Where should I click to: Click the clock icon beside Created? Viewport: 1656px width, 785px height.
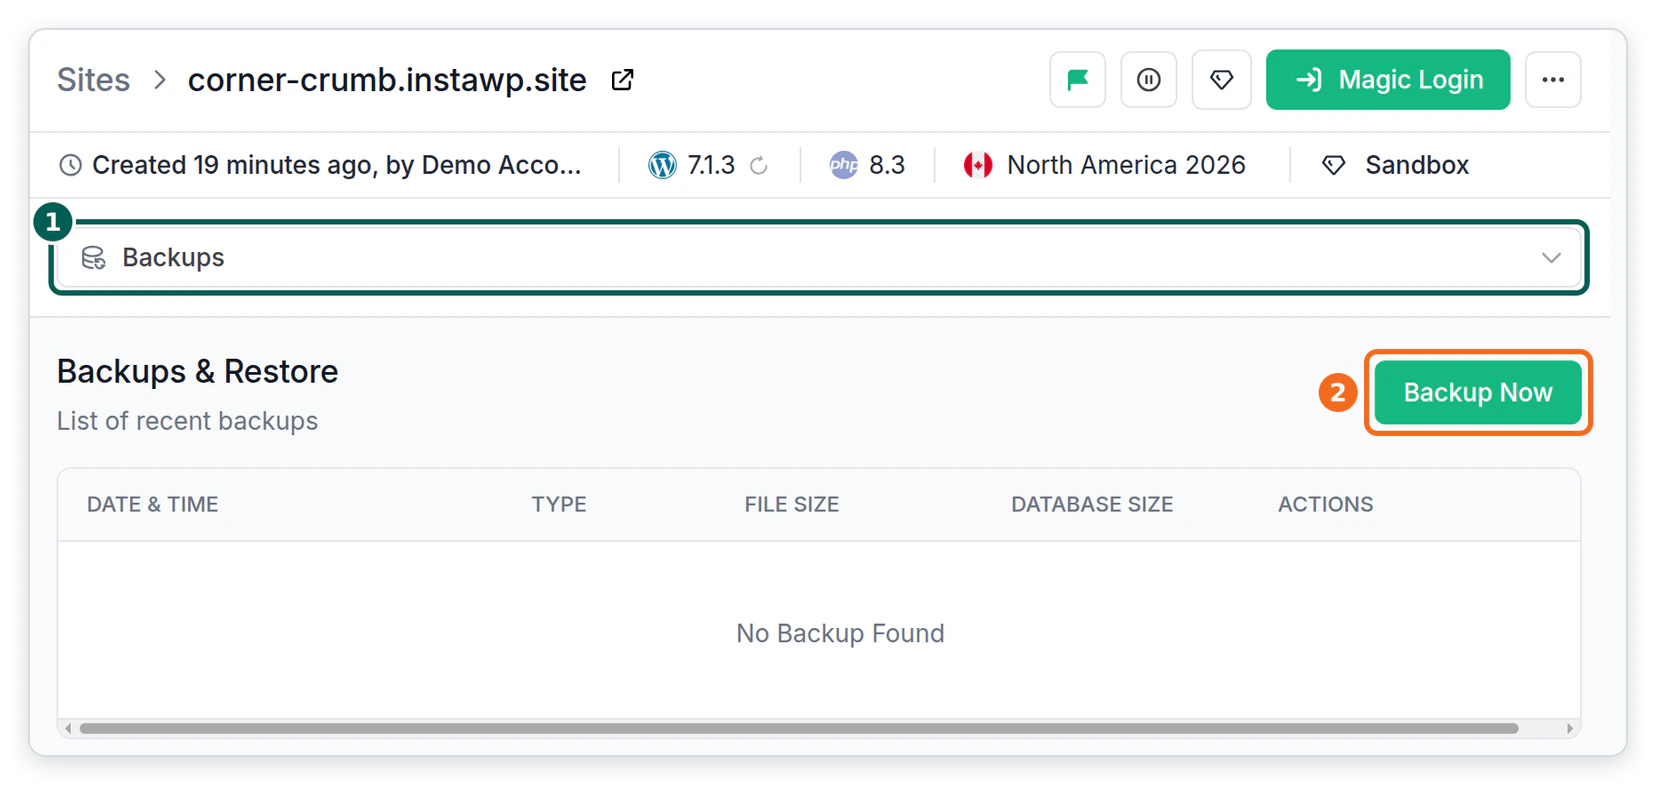pyautogui.click(x=70, y=165)
